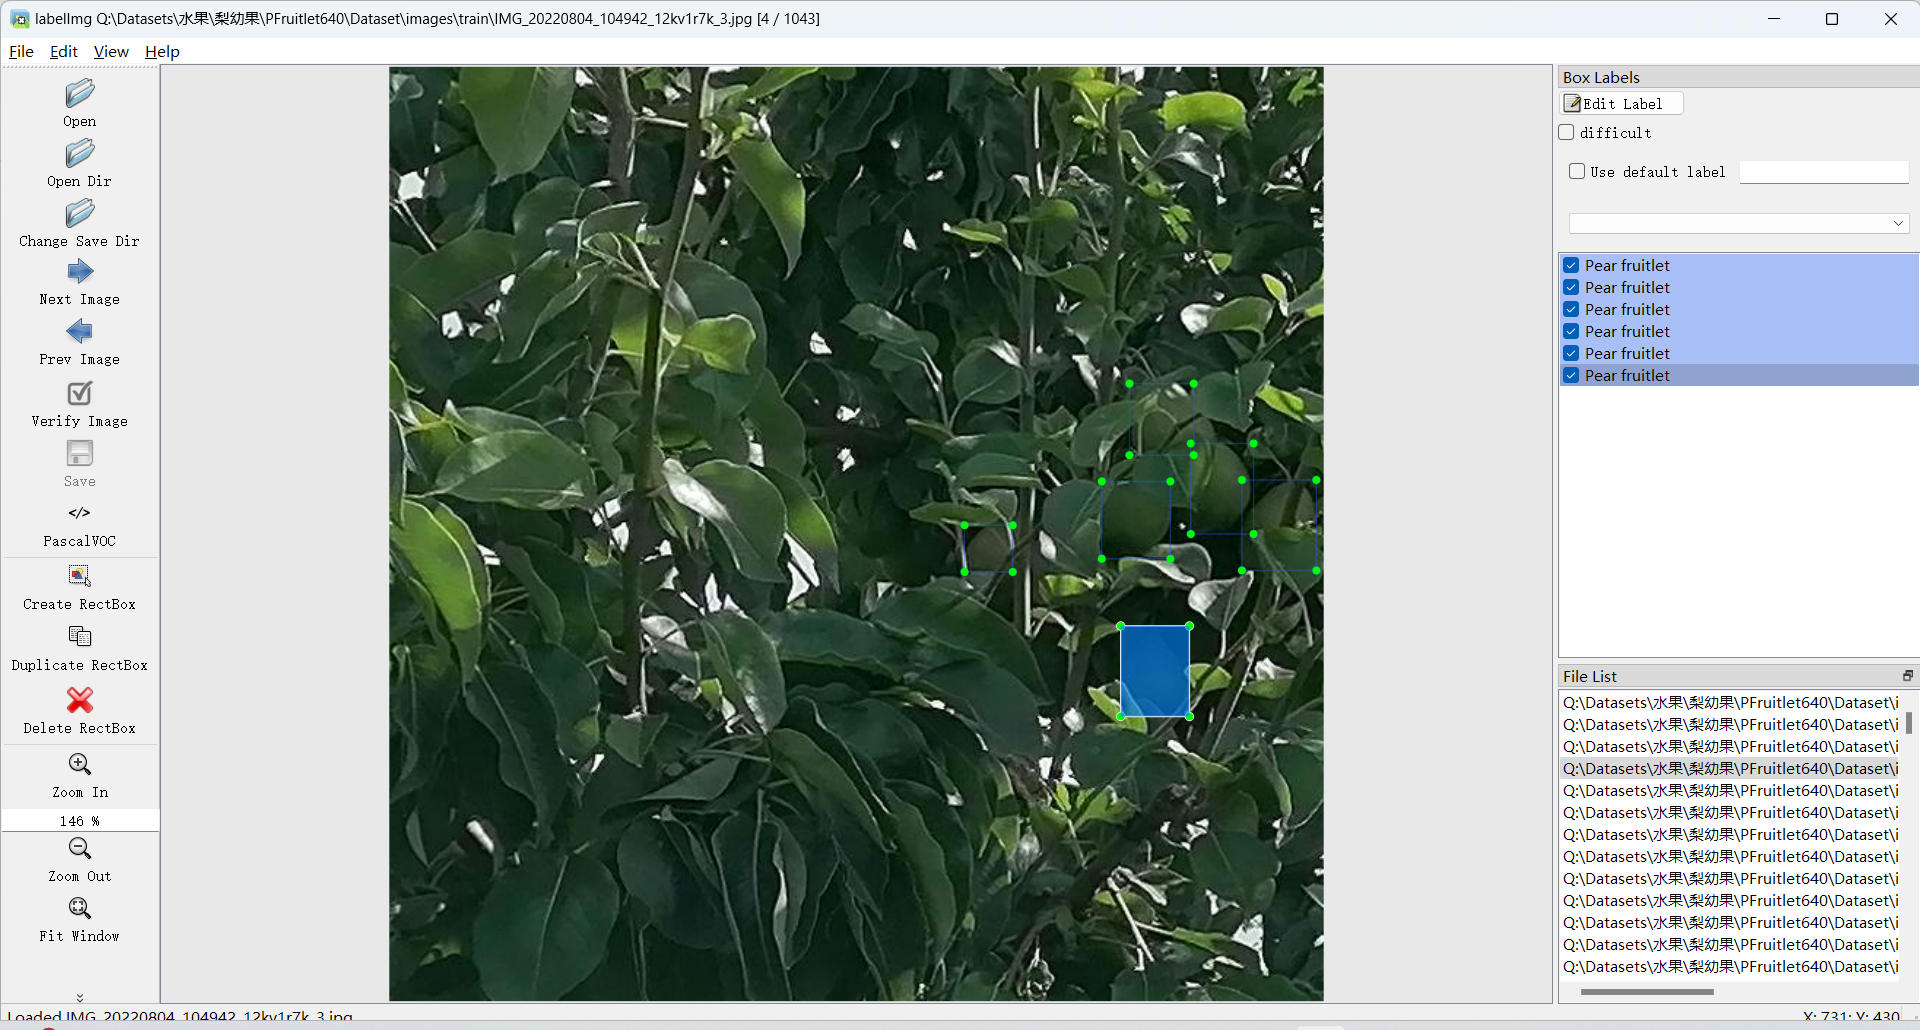Viewport: 1920px width, 1030px height.
Task: Click the Open Dir folder icon
Action: tap(80, 154)
